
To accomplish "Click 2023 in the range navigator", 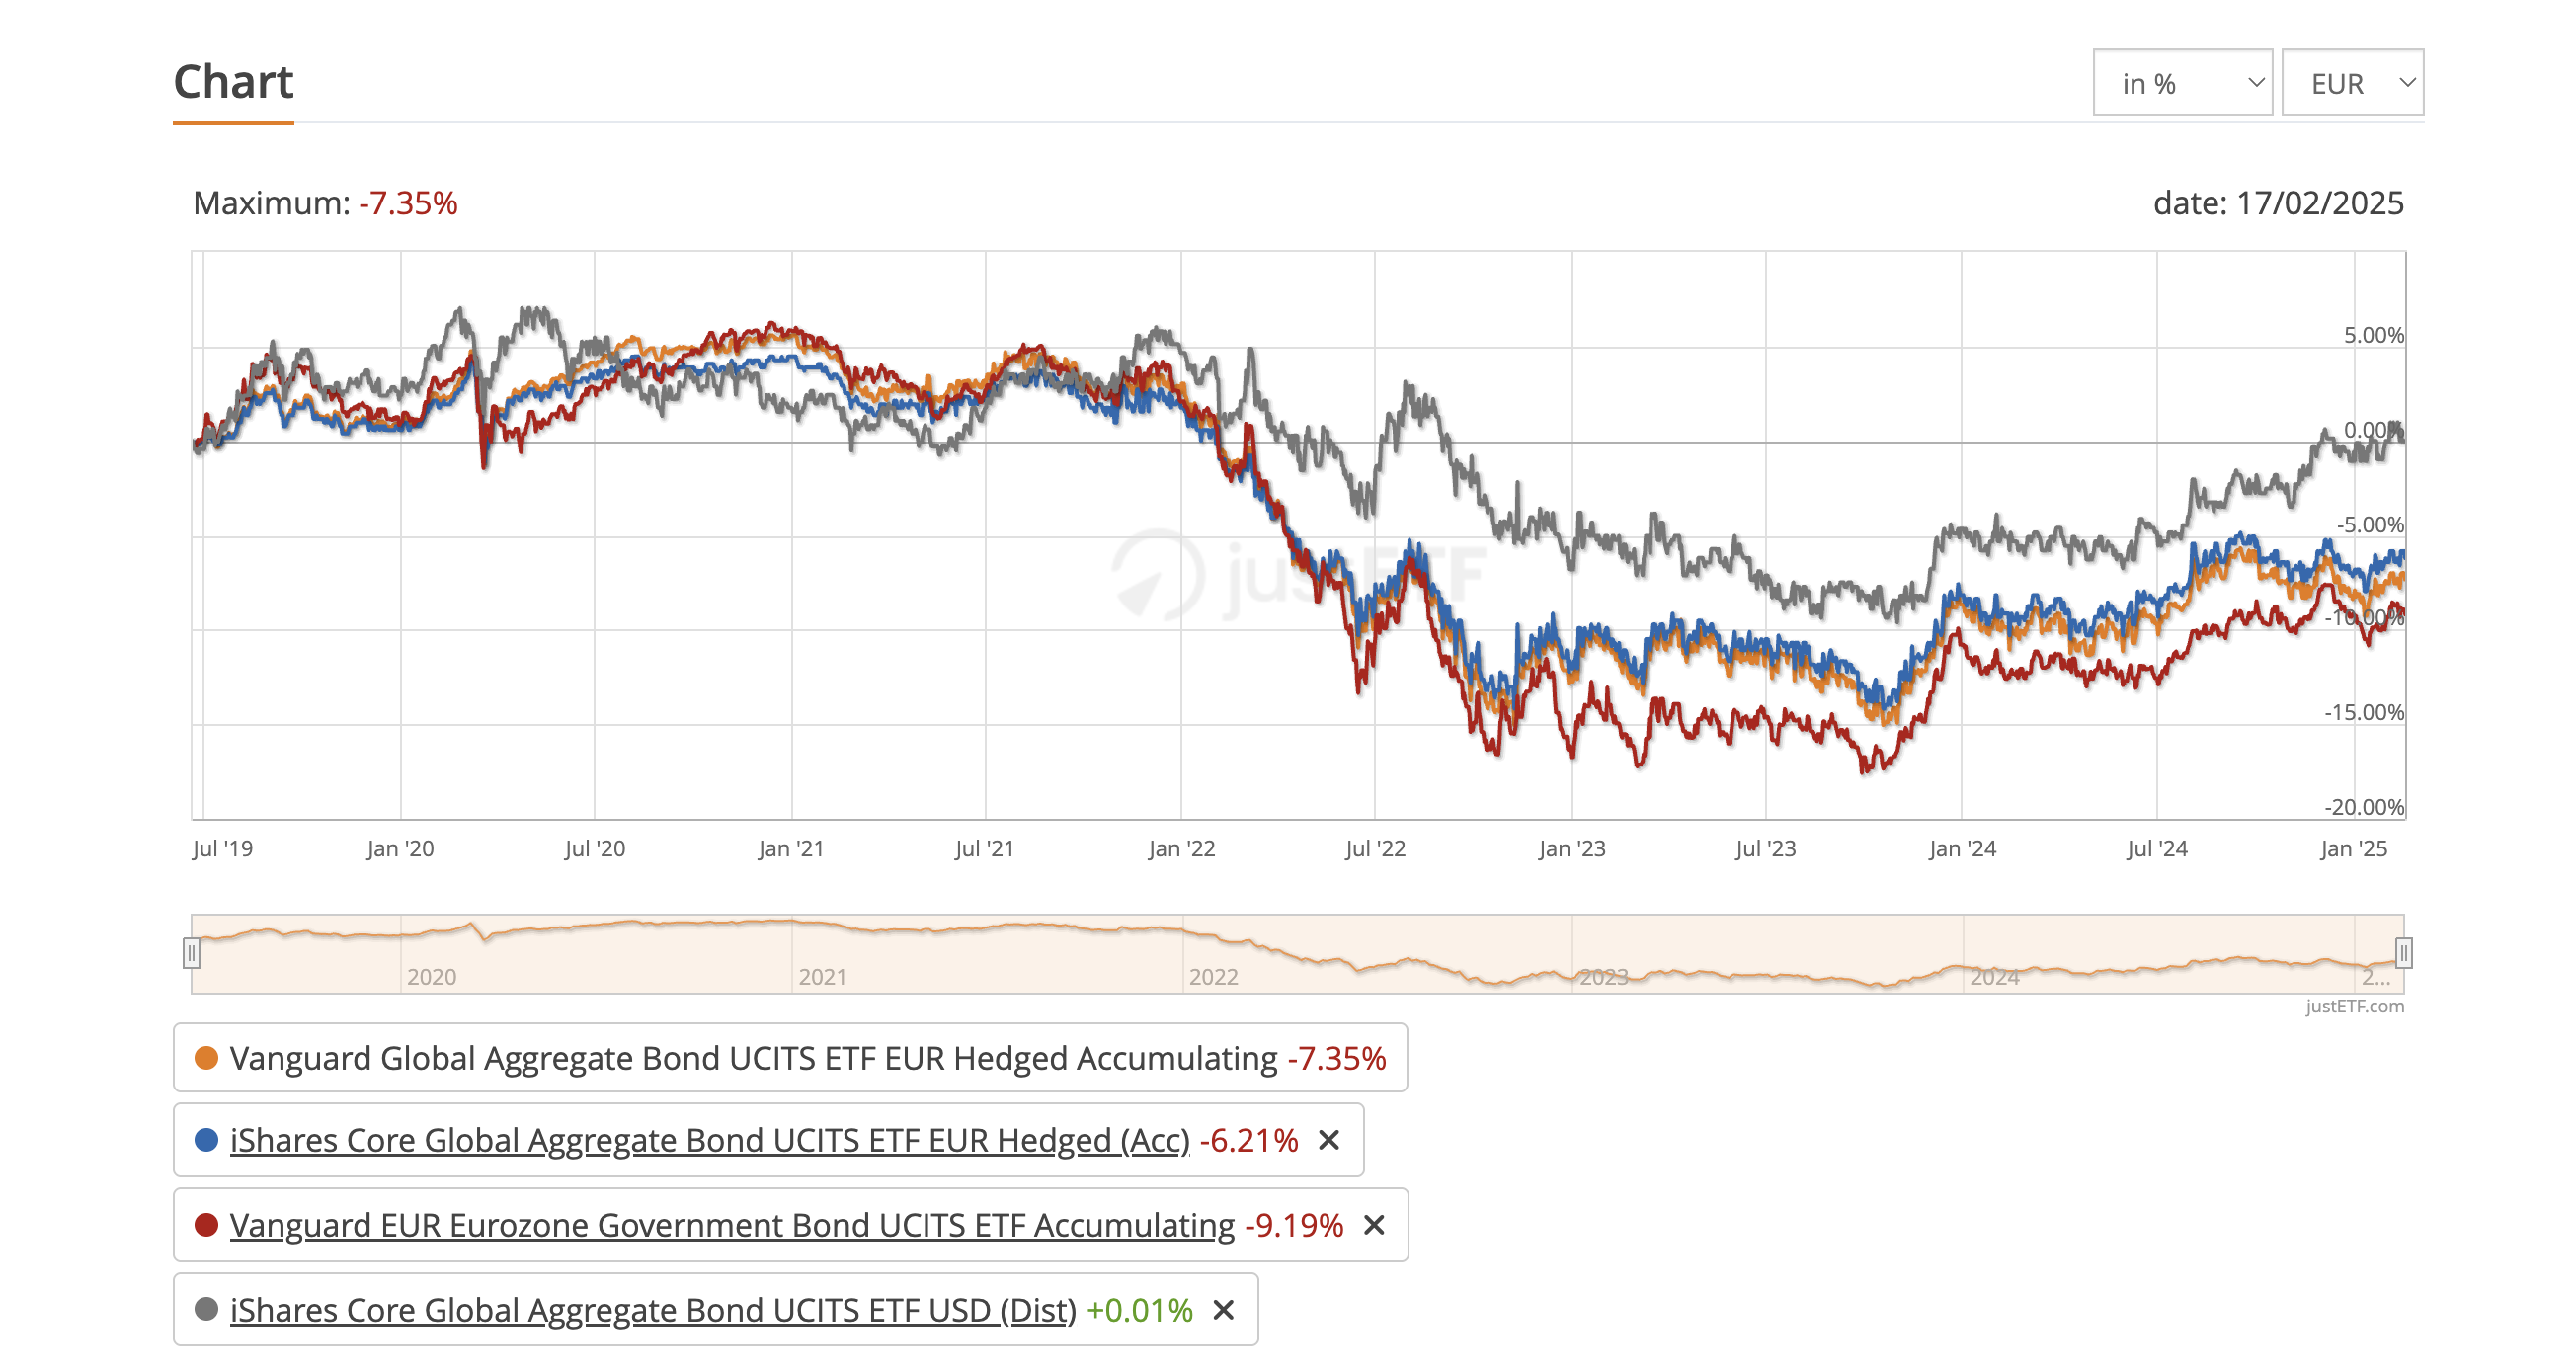I will point(1603,977).
